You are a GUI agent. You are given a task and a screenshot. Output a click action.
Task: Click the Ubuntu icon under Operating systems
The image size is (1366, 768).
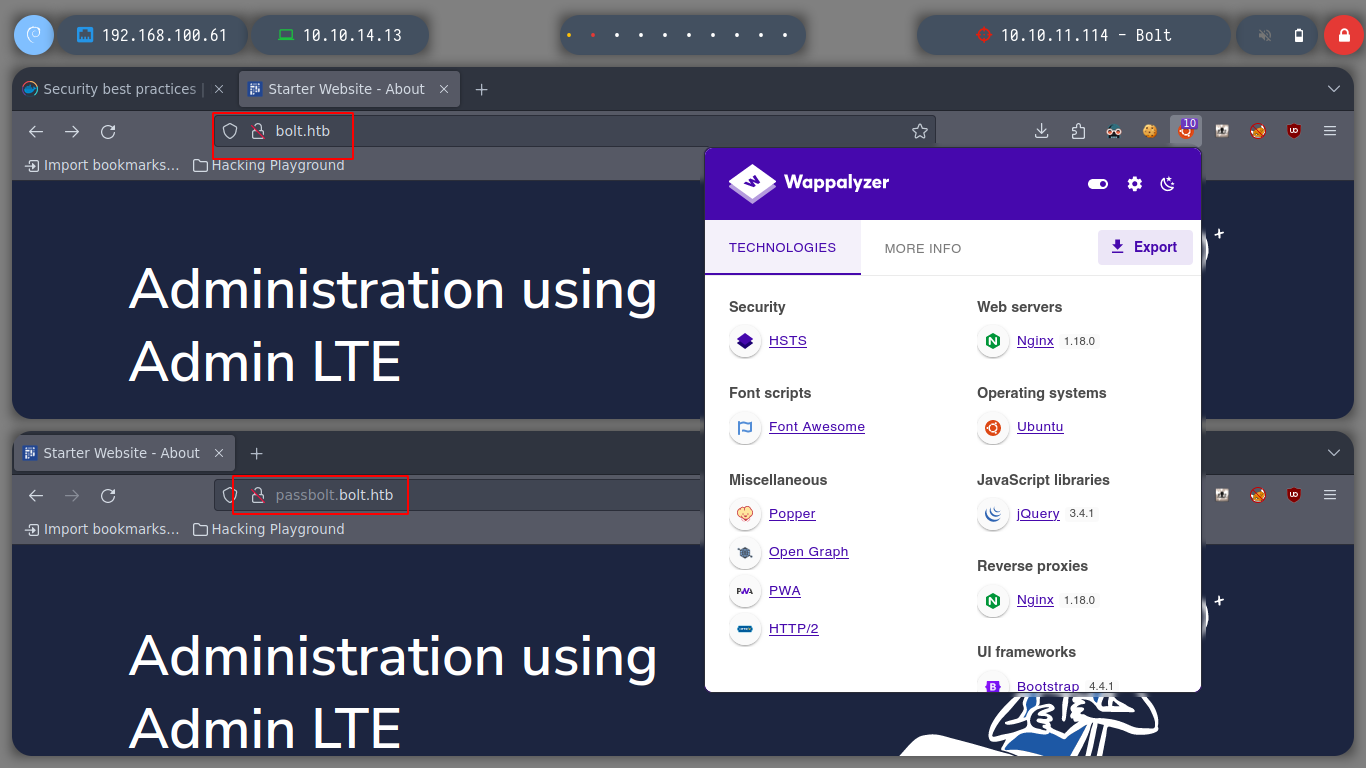[993, 427]
